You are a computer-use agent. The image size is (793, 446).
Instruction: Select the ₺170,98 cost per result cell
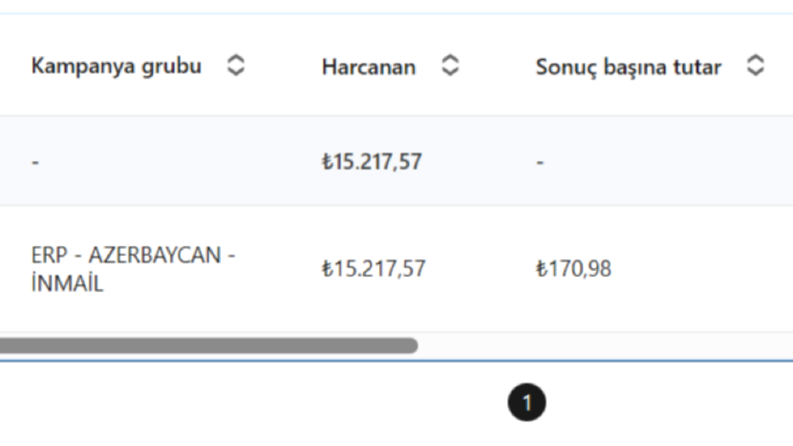coord(574,269)
